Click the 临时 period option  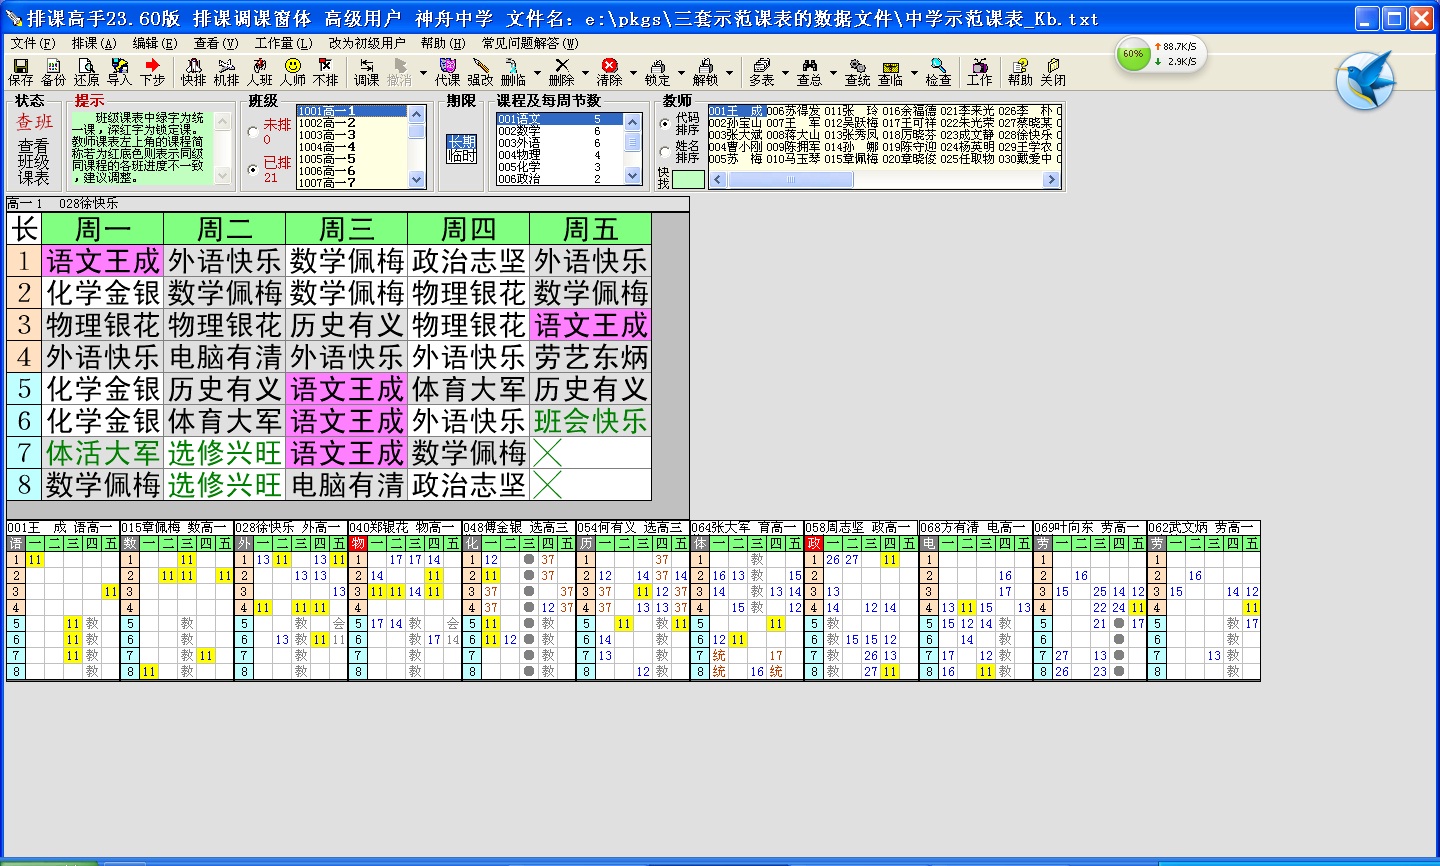pos(461,156)
